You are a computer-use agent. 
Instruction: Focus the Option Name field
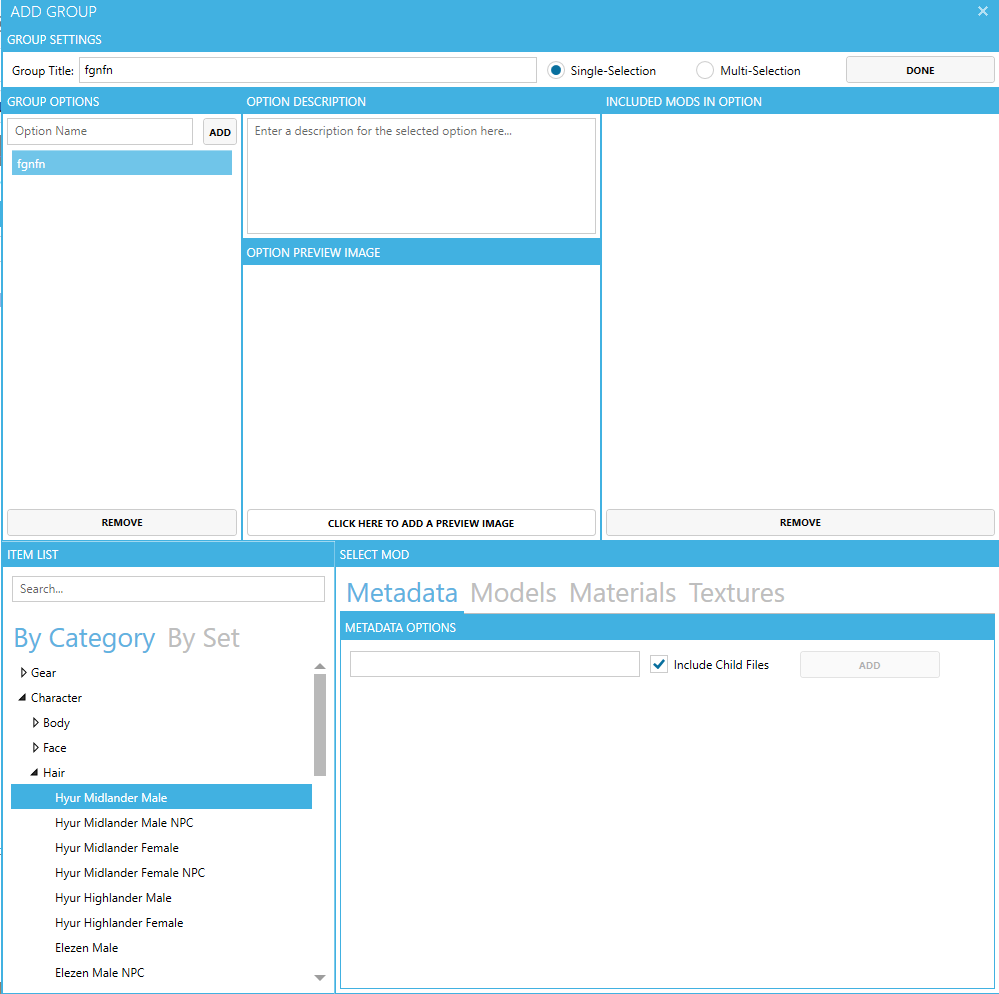click(x=100, y=131)
